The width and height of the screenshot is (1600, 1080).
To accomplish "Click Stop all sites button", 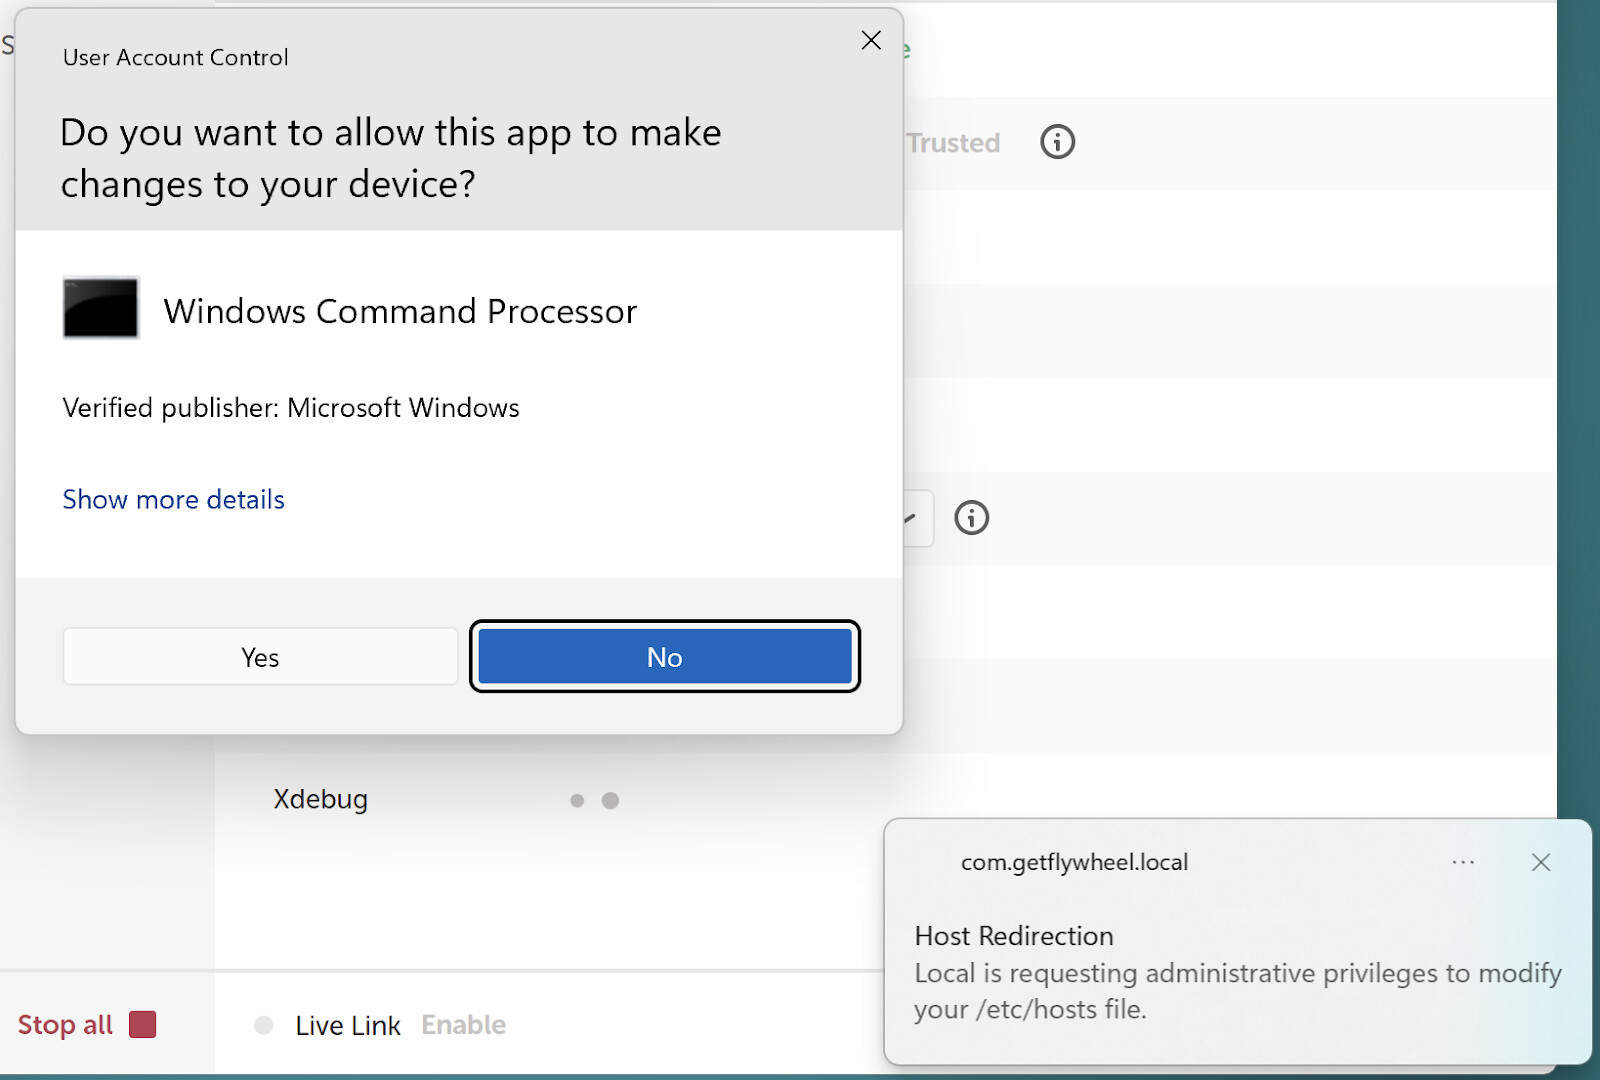I will coord(87,1025).
